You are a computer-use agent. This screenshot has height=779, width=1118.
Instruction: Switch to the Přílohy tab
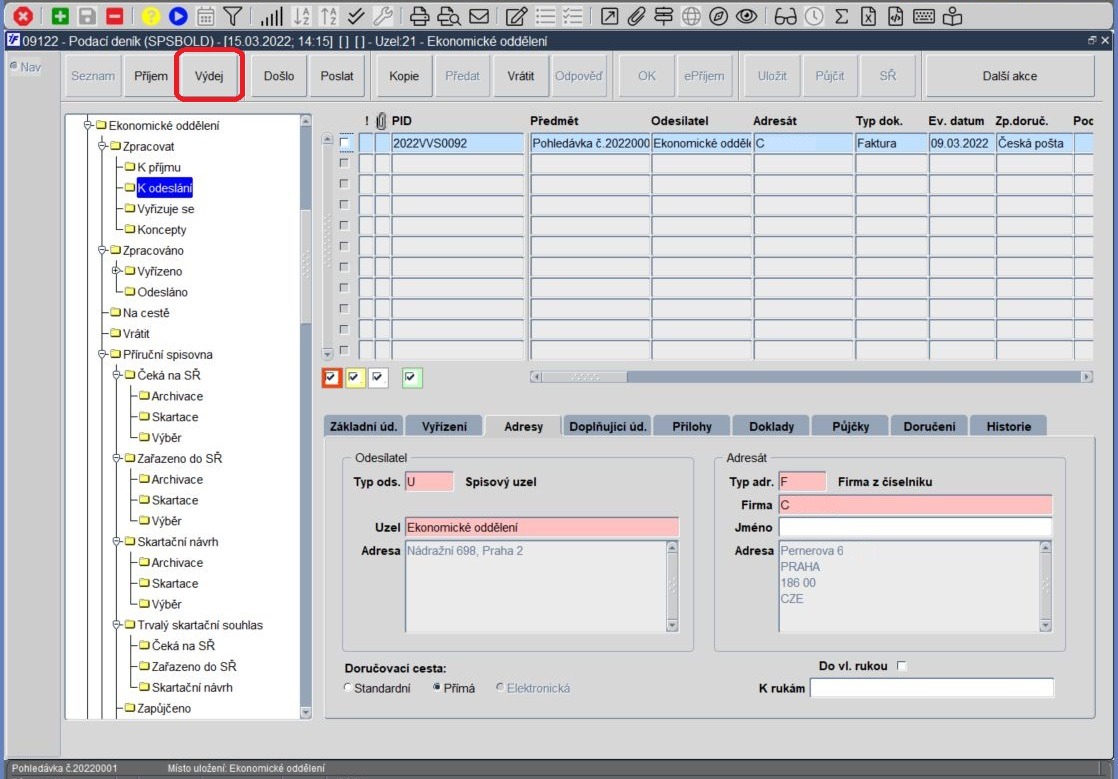point(692,426)
